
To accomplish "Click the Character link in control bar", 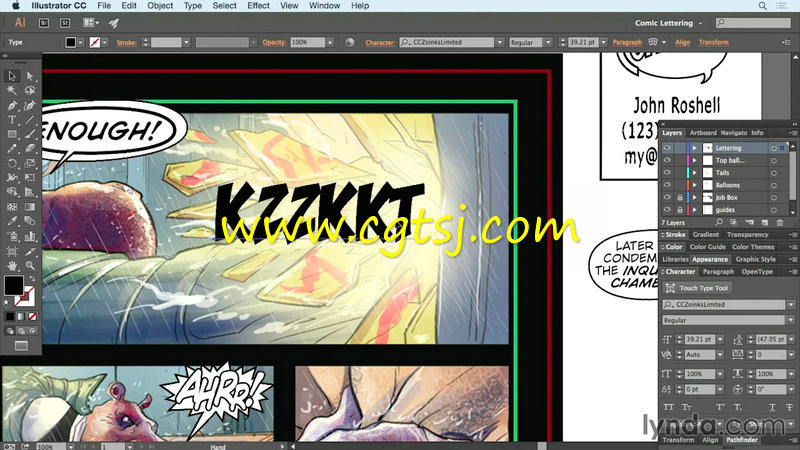I will point(380,42).
